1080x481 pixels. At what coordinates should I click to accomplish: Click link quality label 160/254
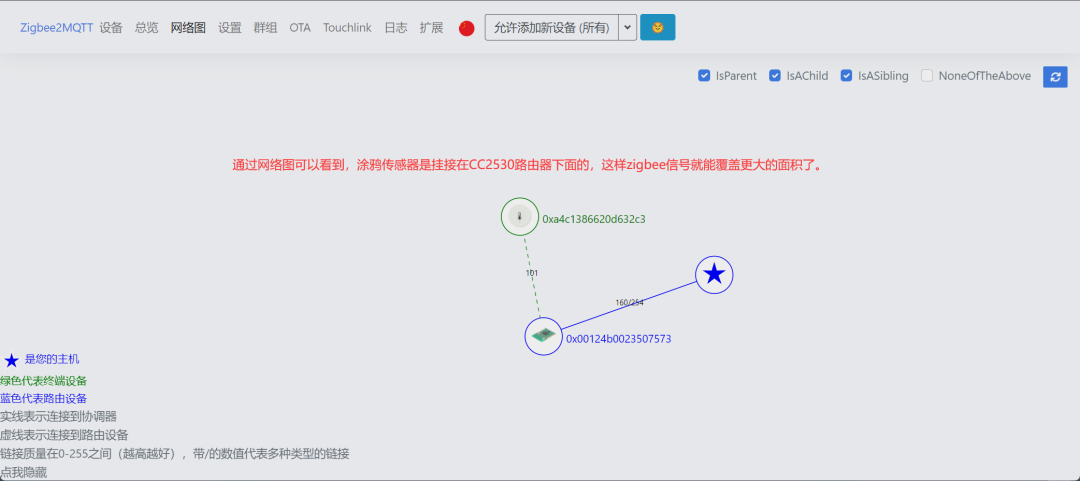tap(630, 303)
